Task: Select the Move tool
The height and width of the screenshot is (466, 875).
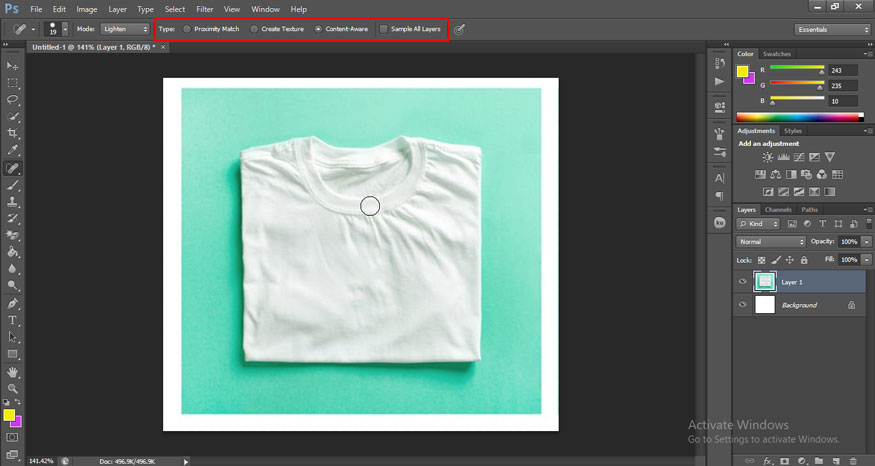Action: [x=12, y=66]
